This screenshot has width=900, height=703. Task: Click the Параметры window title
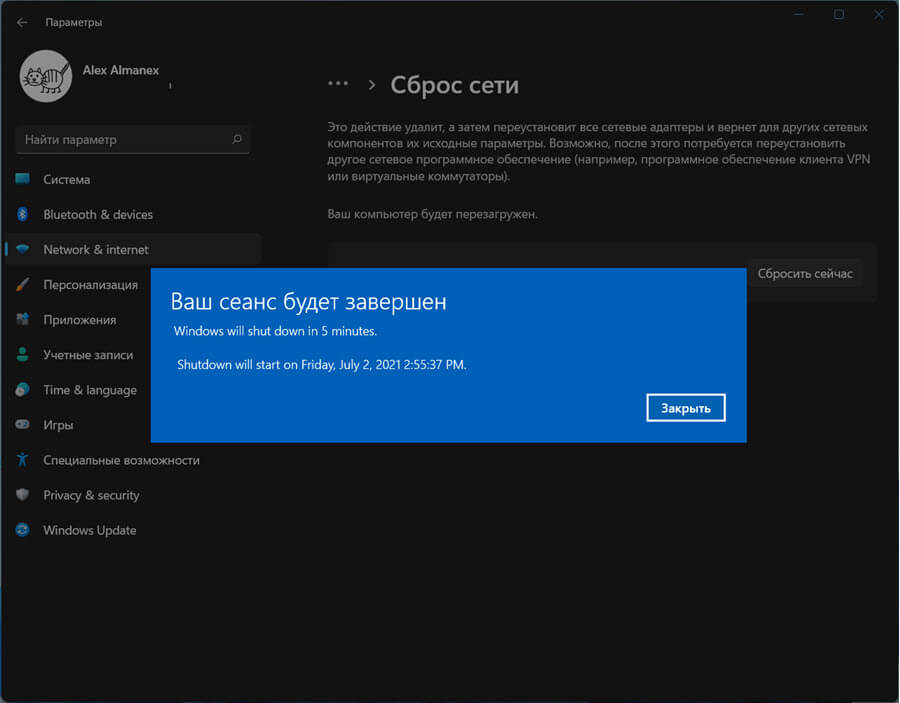tap(73, 22)
